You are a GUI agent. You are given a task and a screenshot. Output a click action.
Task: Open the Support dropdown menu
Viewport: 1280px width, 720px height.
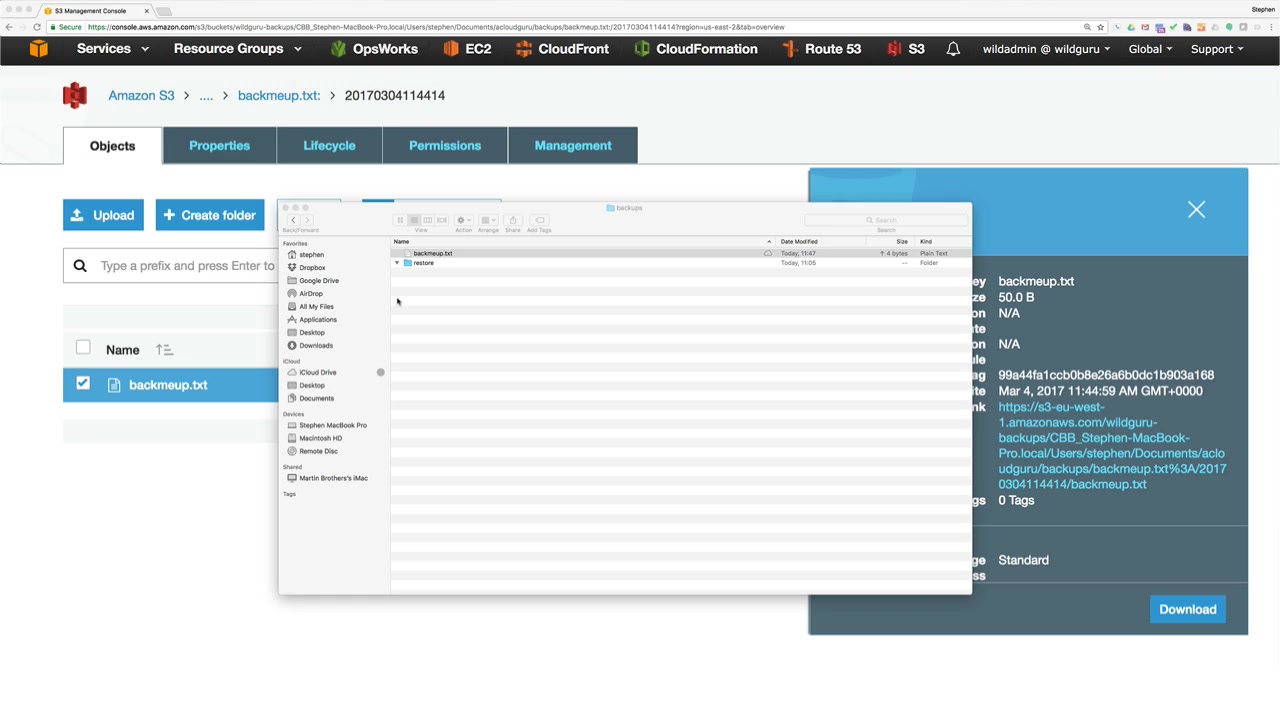[1217, 49]
